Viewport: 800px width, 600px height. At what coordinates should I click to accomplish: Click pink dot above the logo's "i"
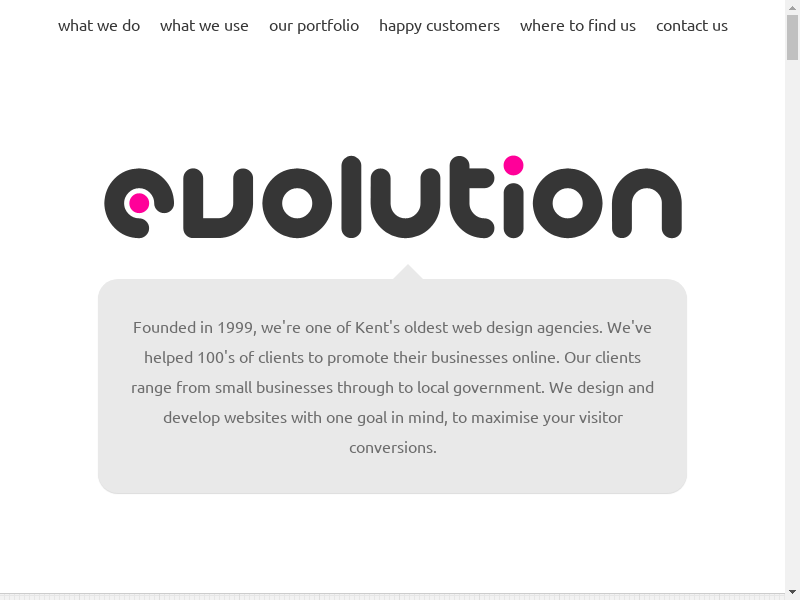[x=513, y=165]
